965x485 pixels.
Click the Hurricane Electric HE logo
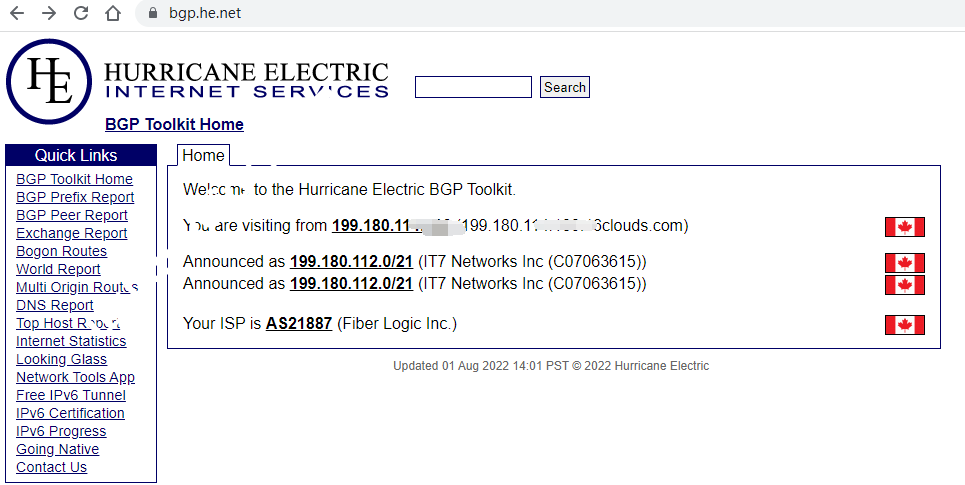(48, 81)
